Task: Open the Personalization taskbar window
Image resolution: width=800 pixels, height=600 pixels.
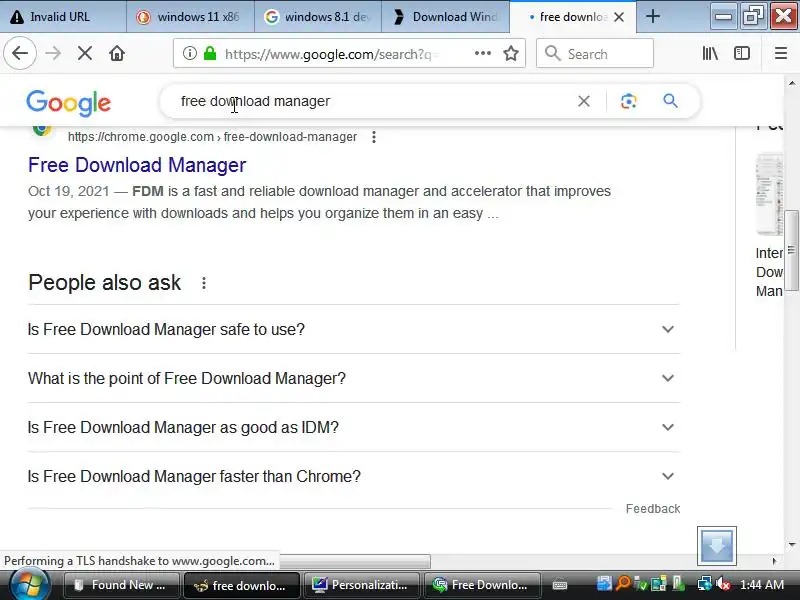Action: tap(361, 585)
